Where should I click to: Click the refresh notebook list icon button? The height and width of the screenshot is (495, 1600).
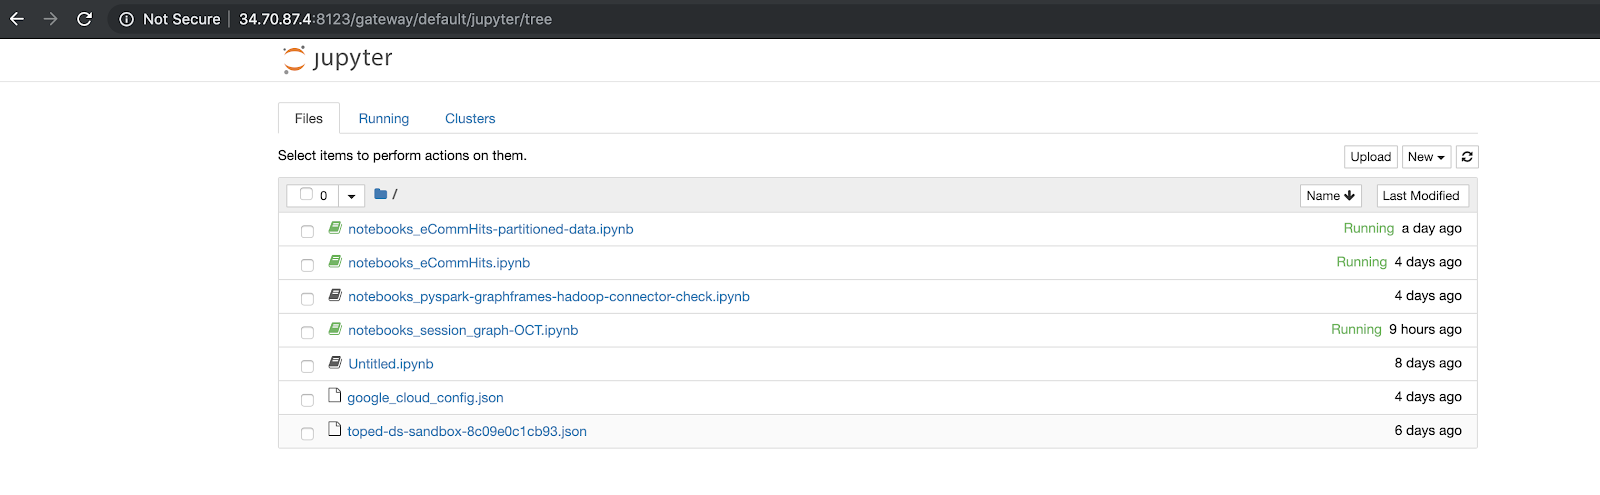point(1467,157)
